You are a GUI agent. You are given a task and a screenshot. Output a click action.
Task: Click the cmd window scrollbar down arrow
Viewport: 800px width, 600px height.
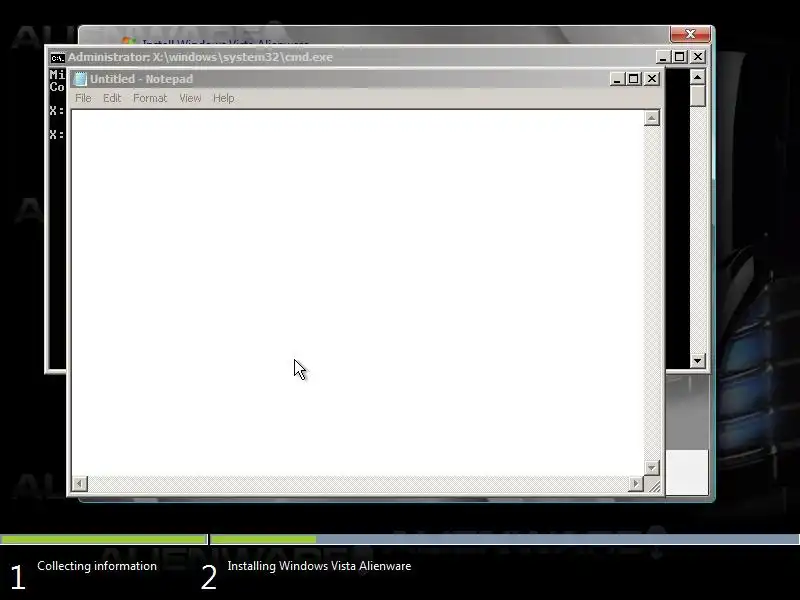[697, 361]
